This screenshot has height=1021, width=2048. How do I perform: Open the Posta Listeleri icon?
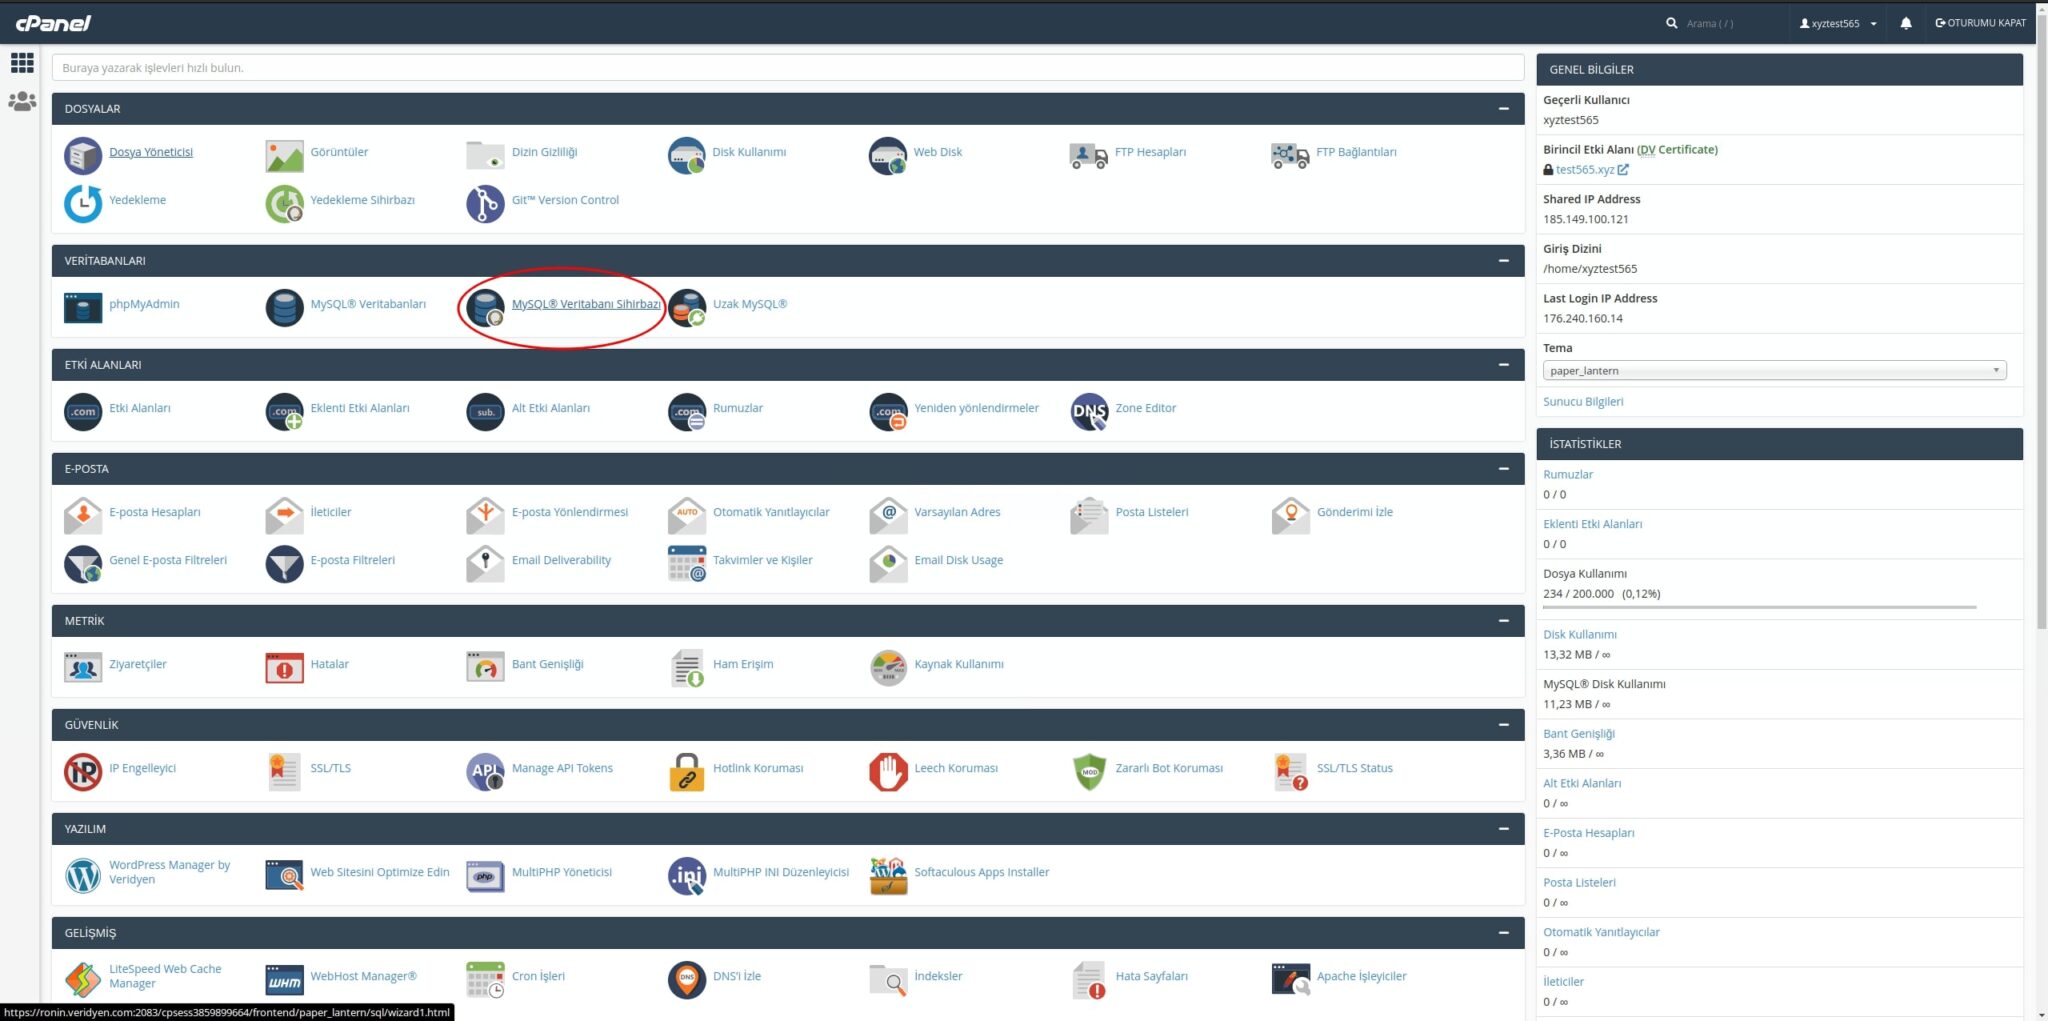(1089, 516)
